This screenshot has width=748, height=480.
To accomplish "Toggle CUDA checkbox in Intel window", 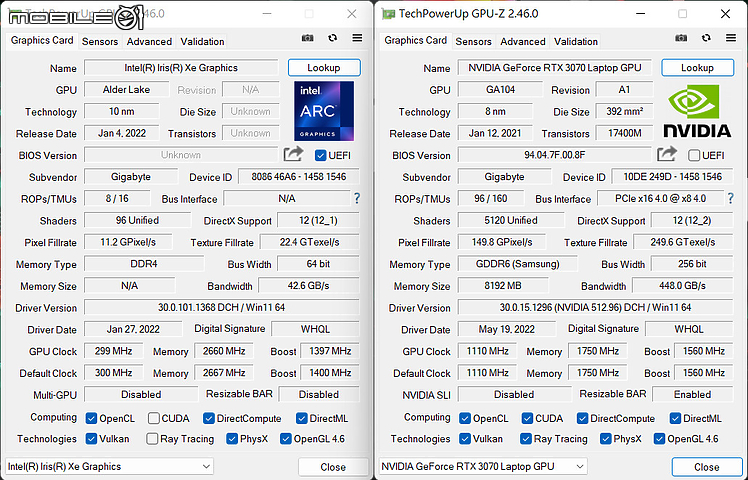I will [154, 418].
